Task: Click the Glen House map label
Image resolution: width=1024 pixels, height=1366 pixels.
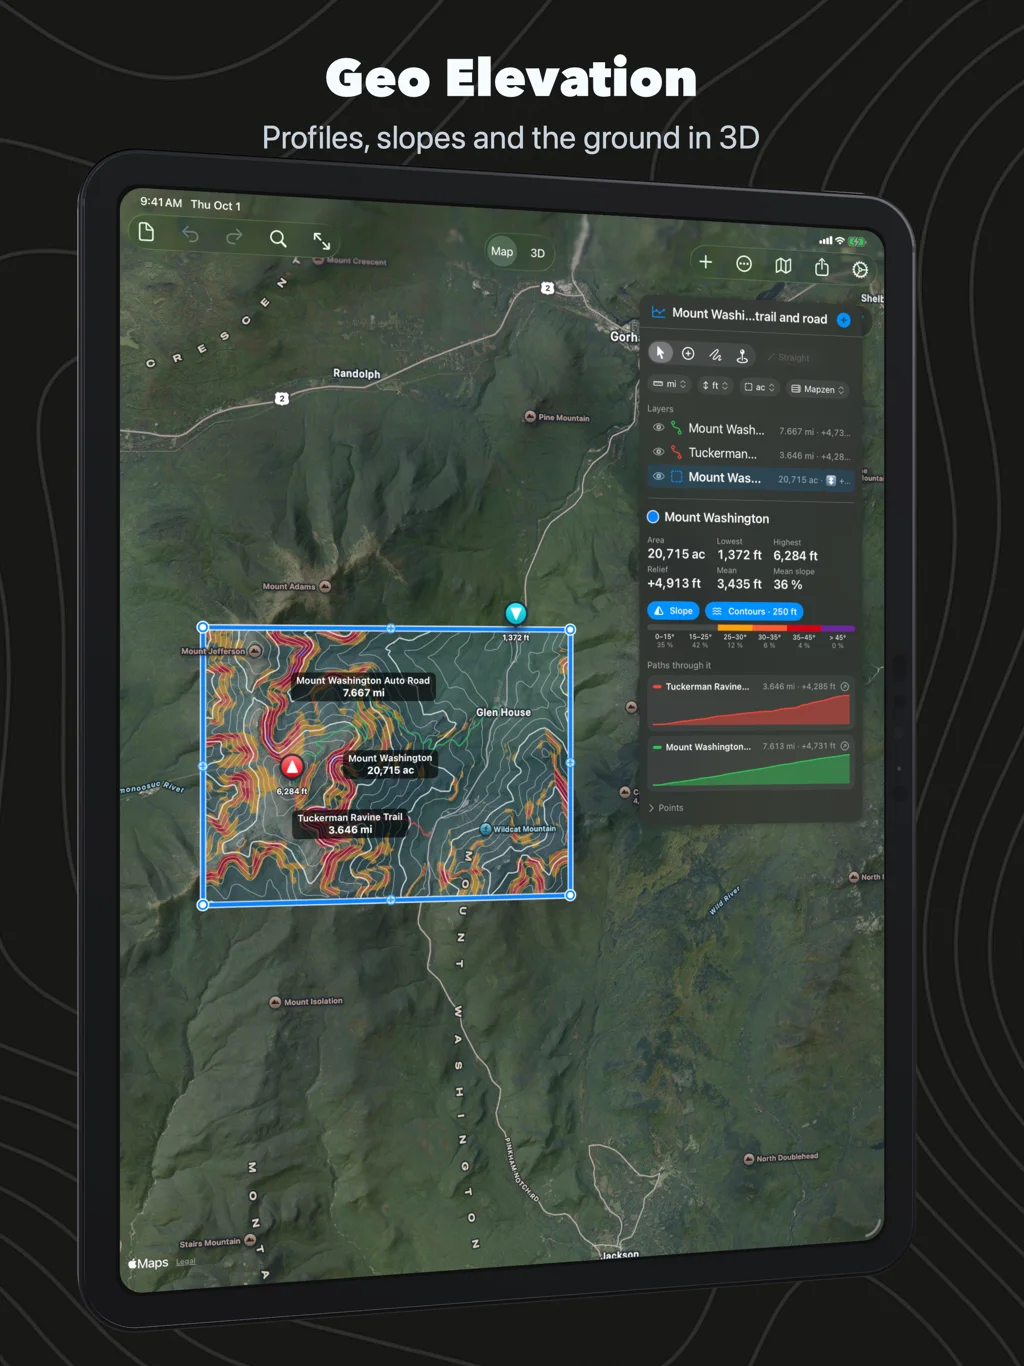Action: point(503,713)
